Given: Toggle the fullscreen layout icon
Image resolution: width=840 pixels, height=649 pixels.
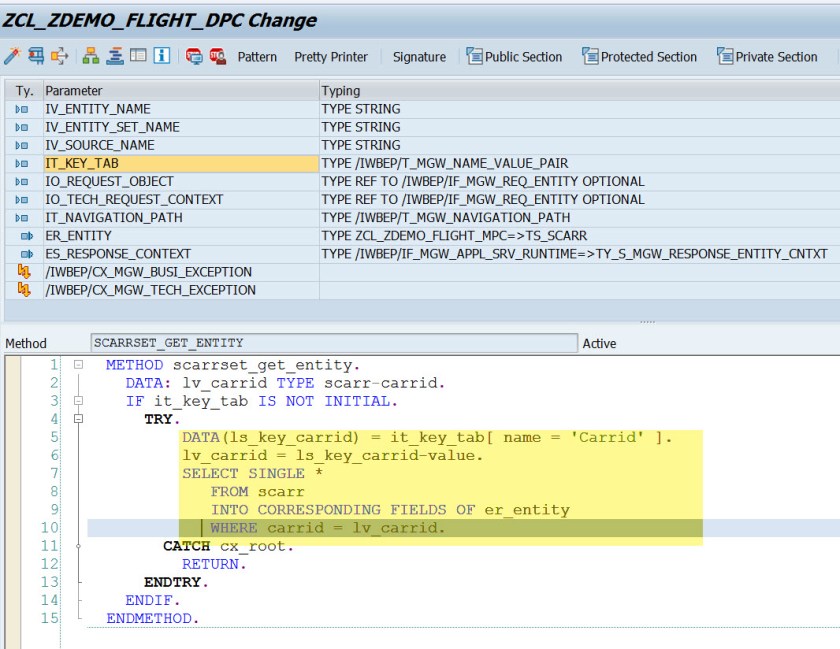Looking at the screenshot, I should (x=138, y=55).
